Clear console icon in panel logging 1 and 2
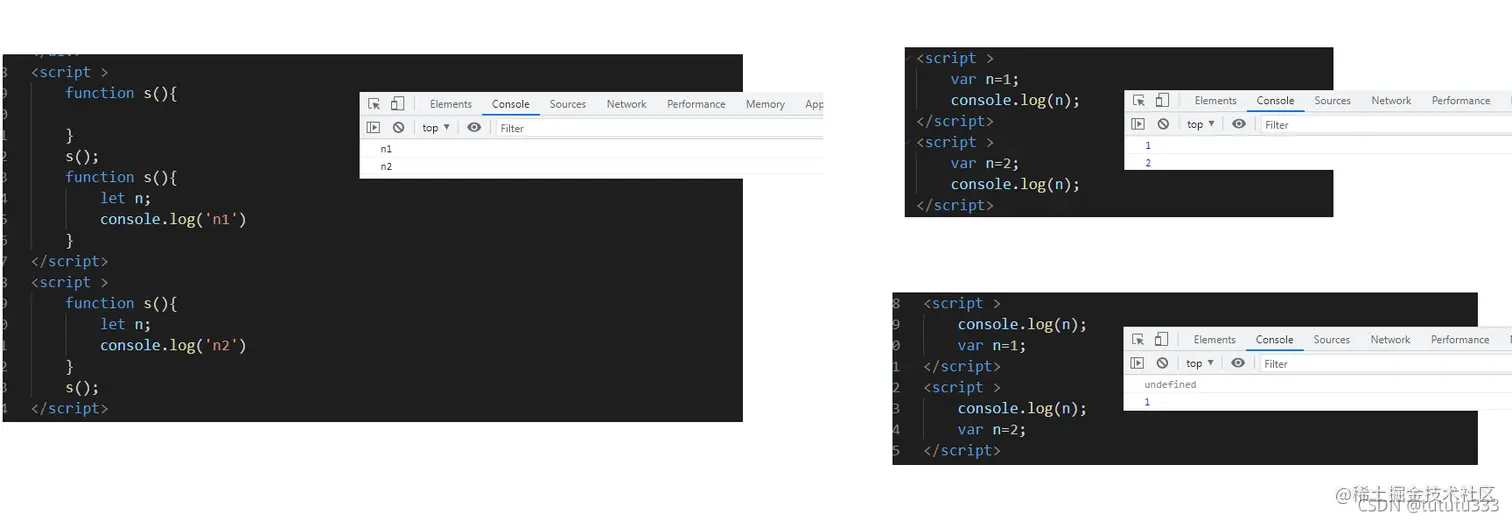 [1163, 124]
